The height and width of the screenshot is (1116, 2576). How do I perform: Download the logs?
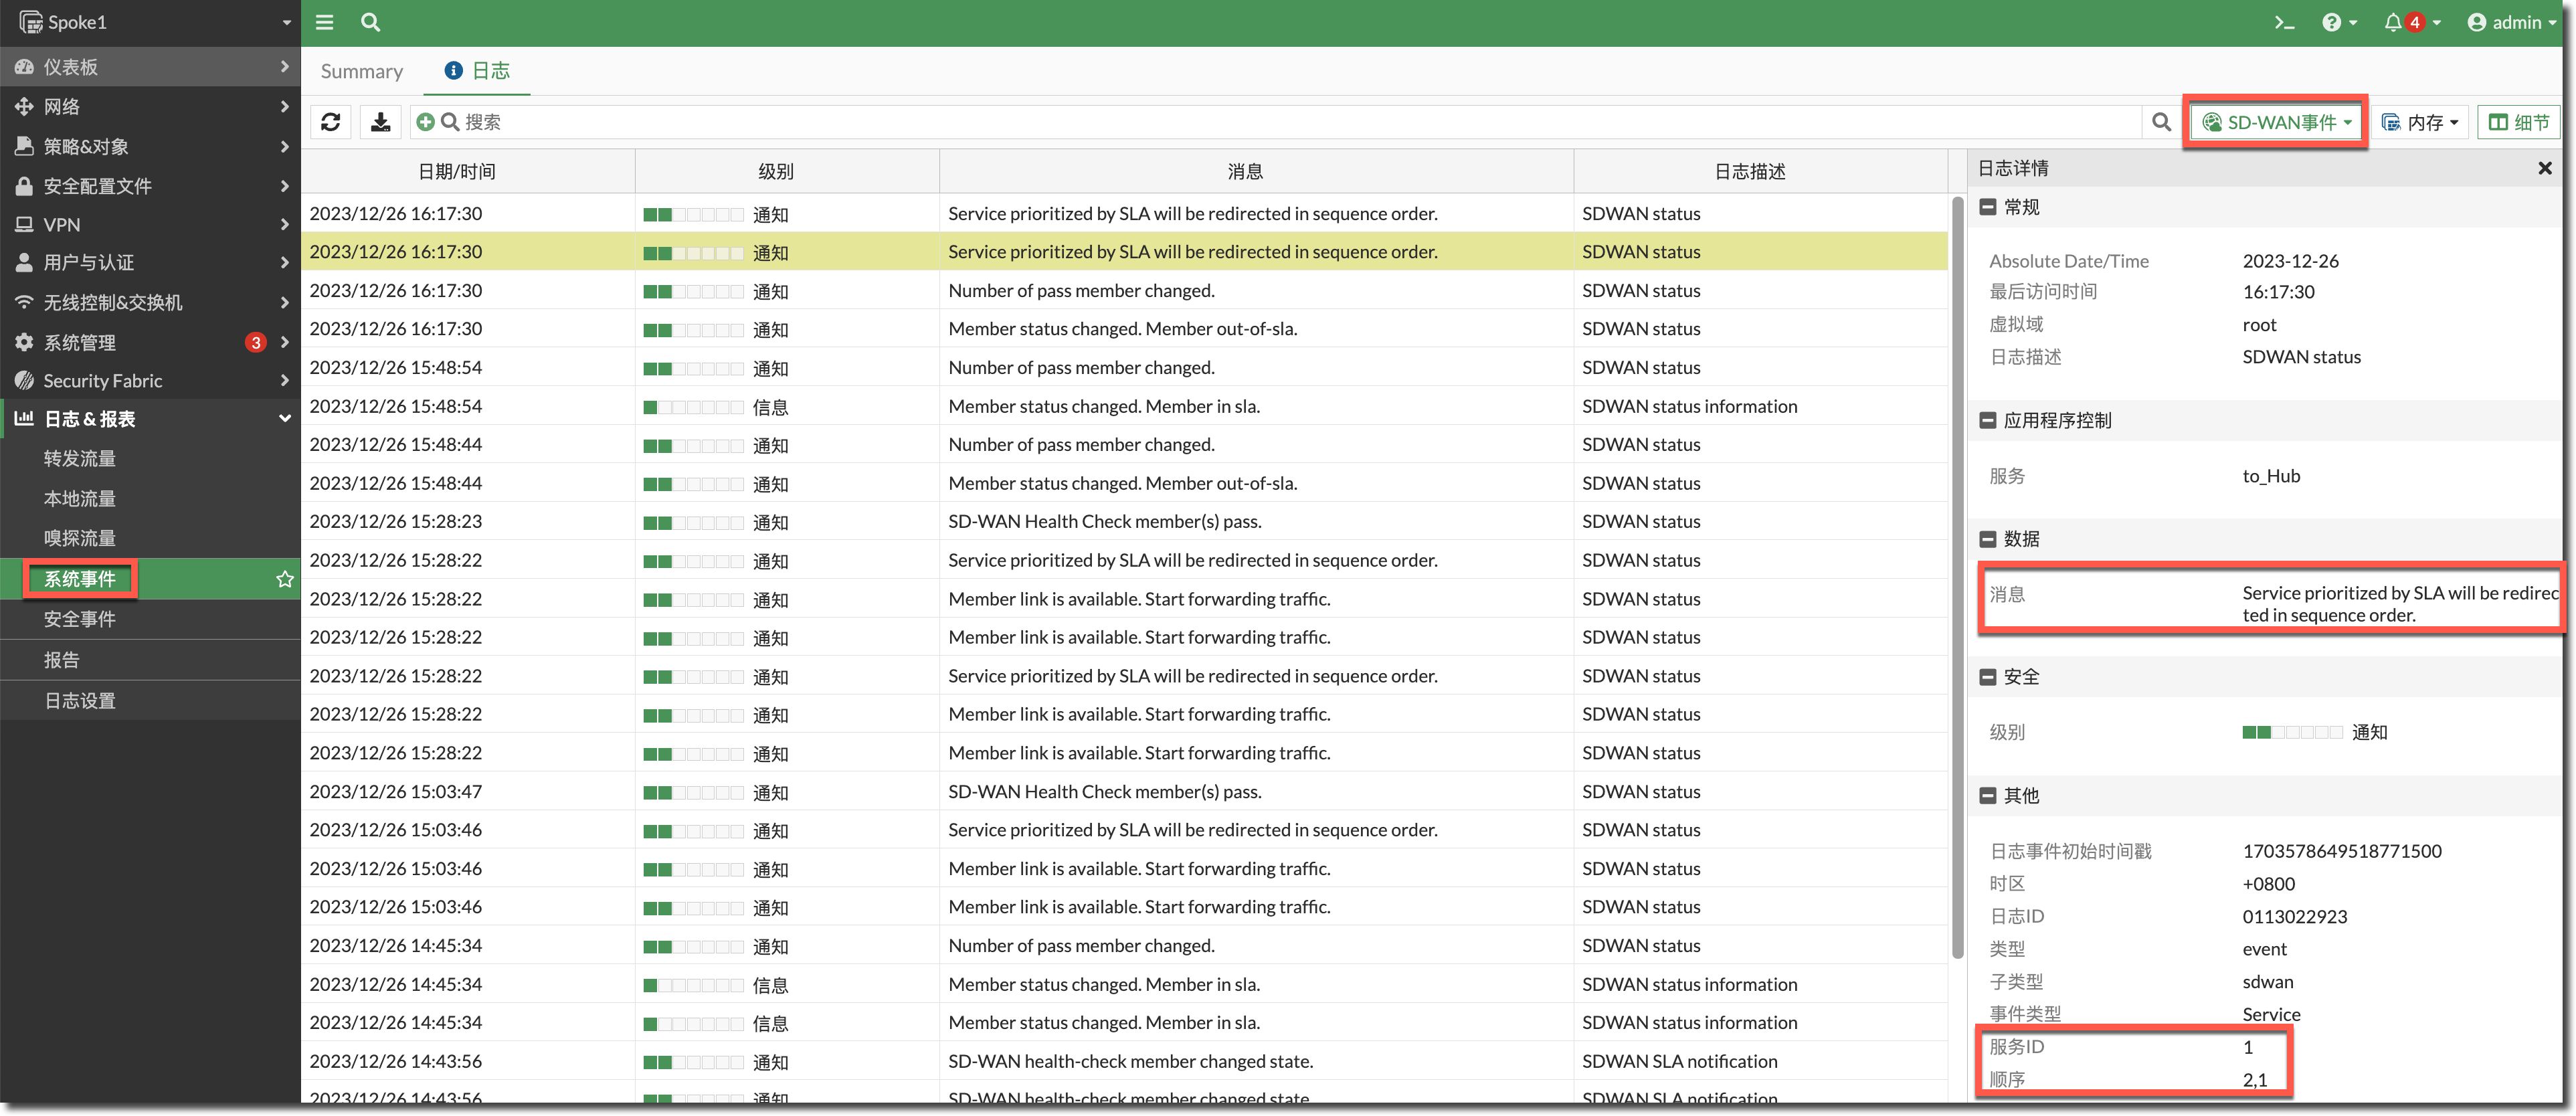(380, 122)
